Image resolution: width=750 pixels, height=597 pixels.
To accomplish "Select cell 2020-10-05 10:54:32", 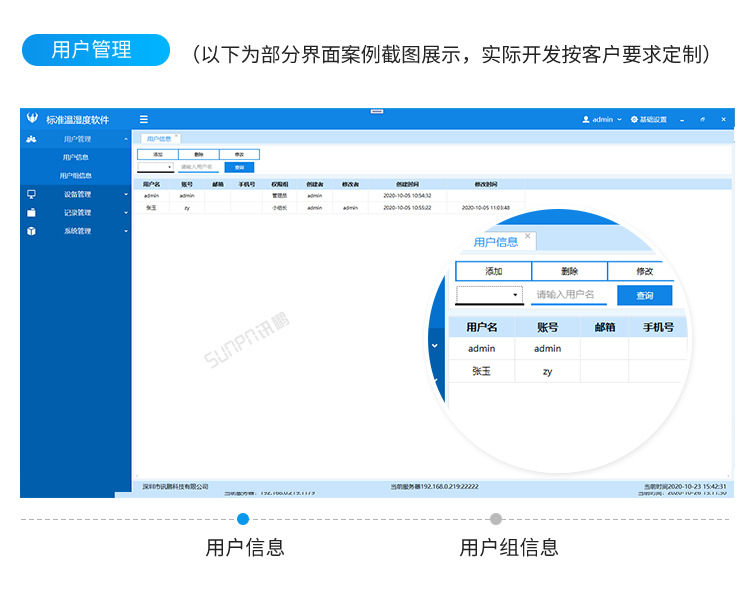I will [x=407, y=196].
